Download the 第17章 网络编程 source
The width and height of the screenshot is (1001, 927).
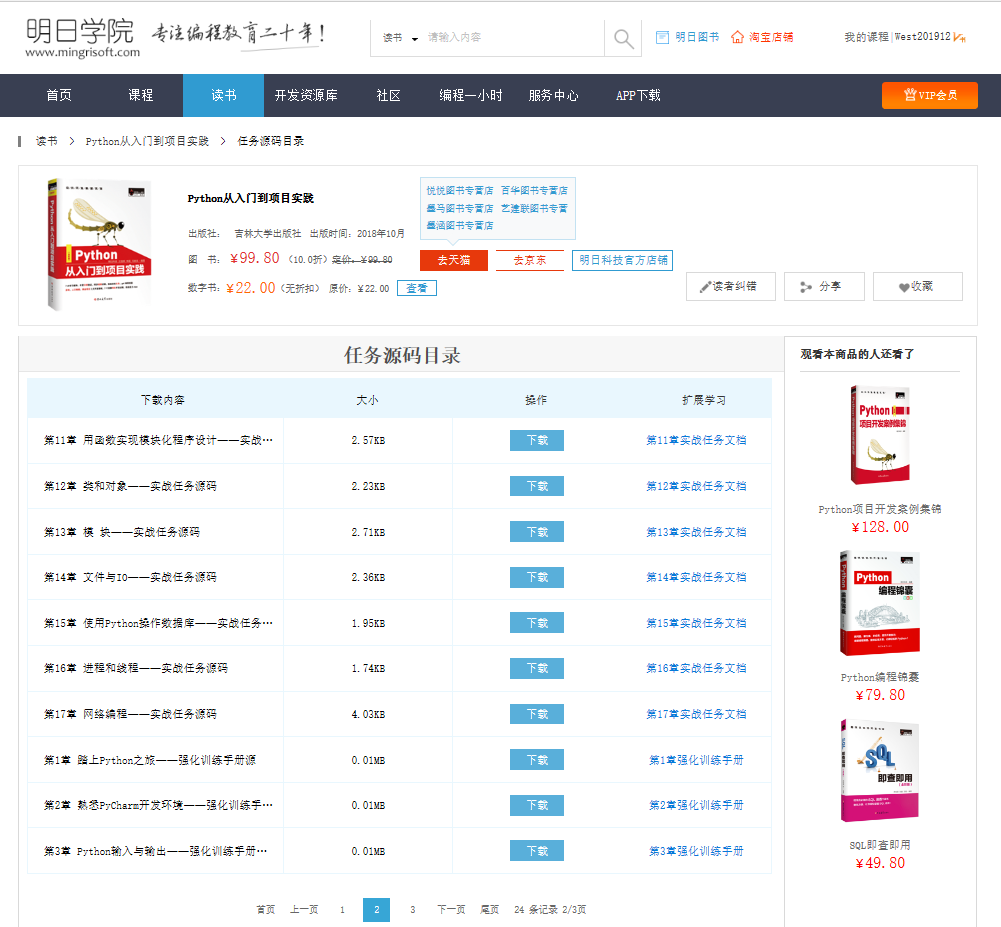(537, 714)
